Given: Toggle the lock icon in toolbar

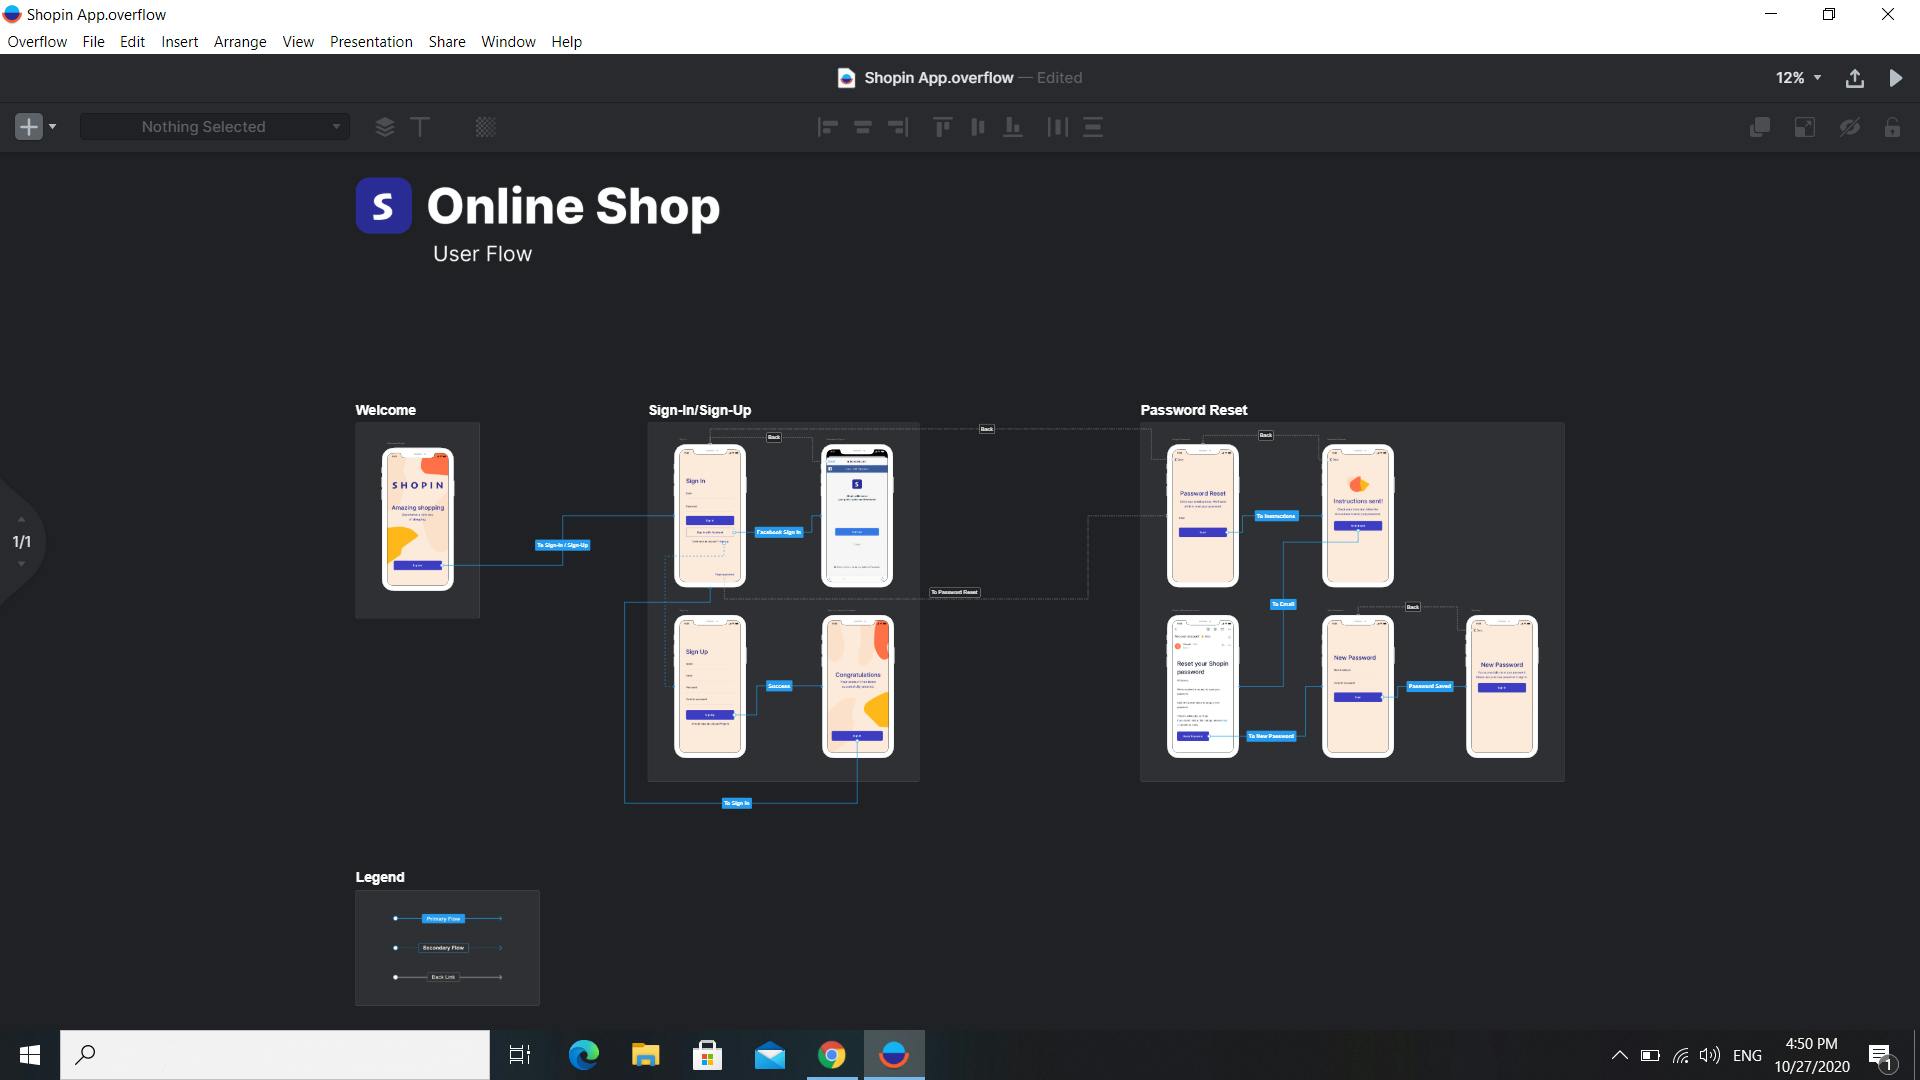Looking at the screenshot, I should pyautogui.click(x=1892, y=127).
